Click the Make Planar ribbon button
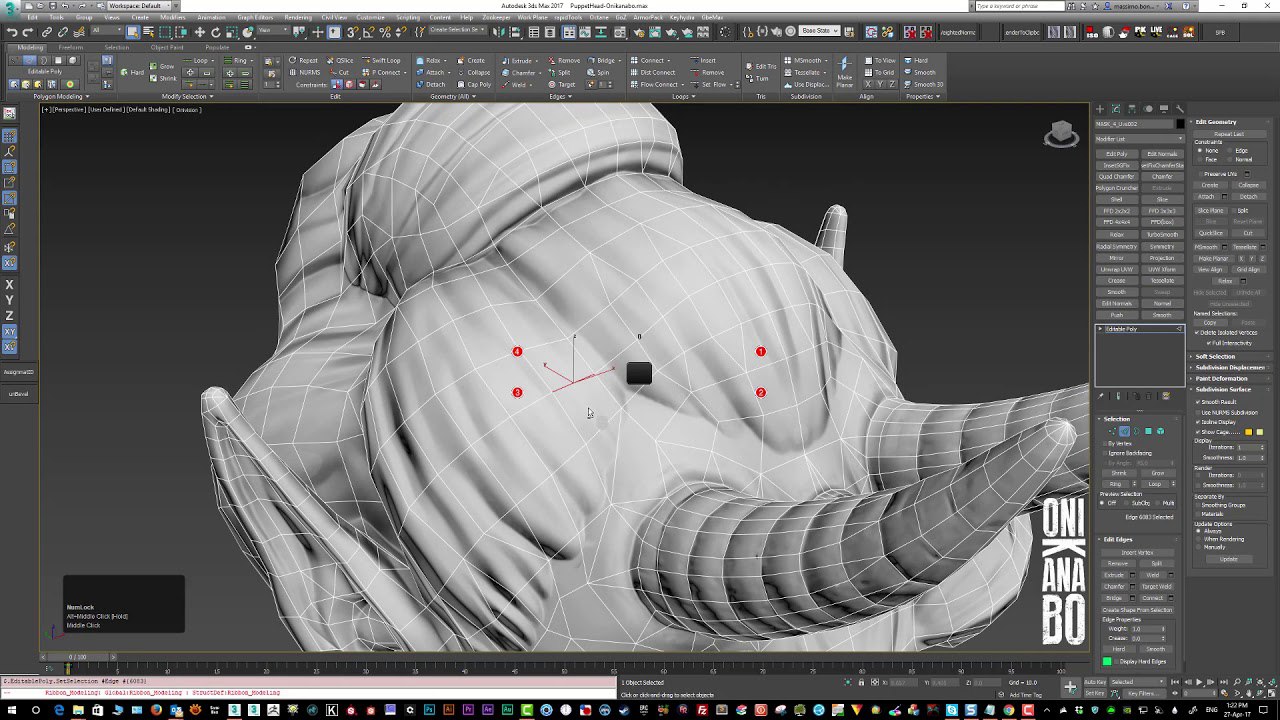The width and height of the screenshot is (1280, 720). click(845, 72)
